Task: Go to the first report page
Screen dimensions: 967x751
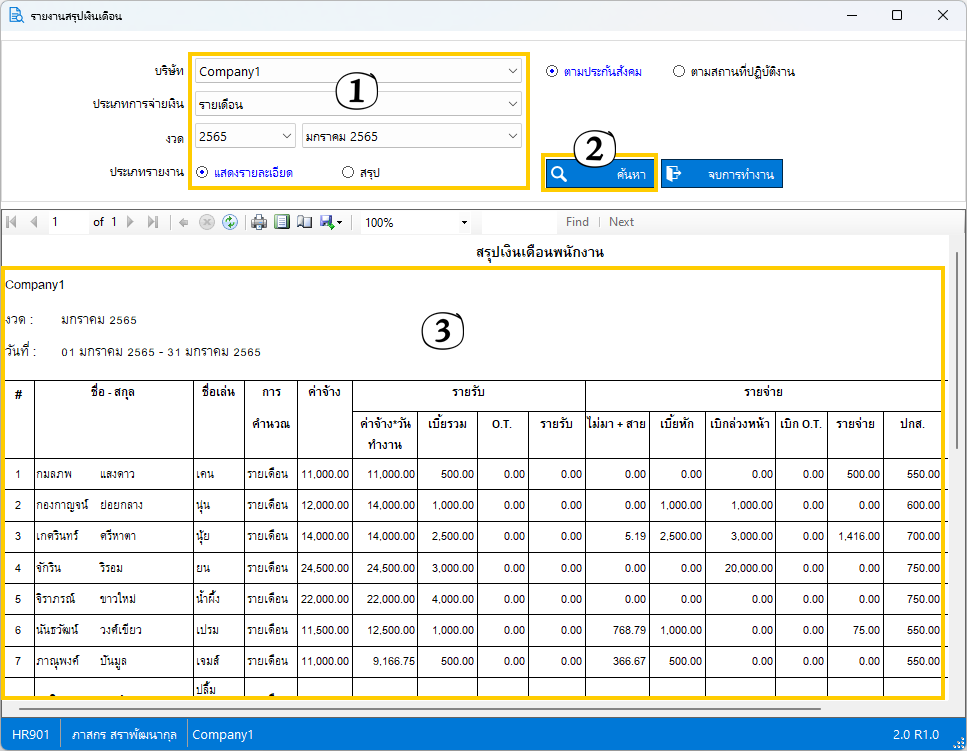Action: point(11,222)
